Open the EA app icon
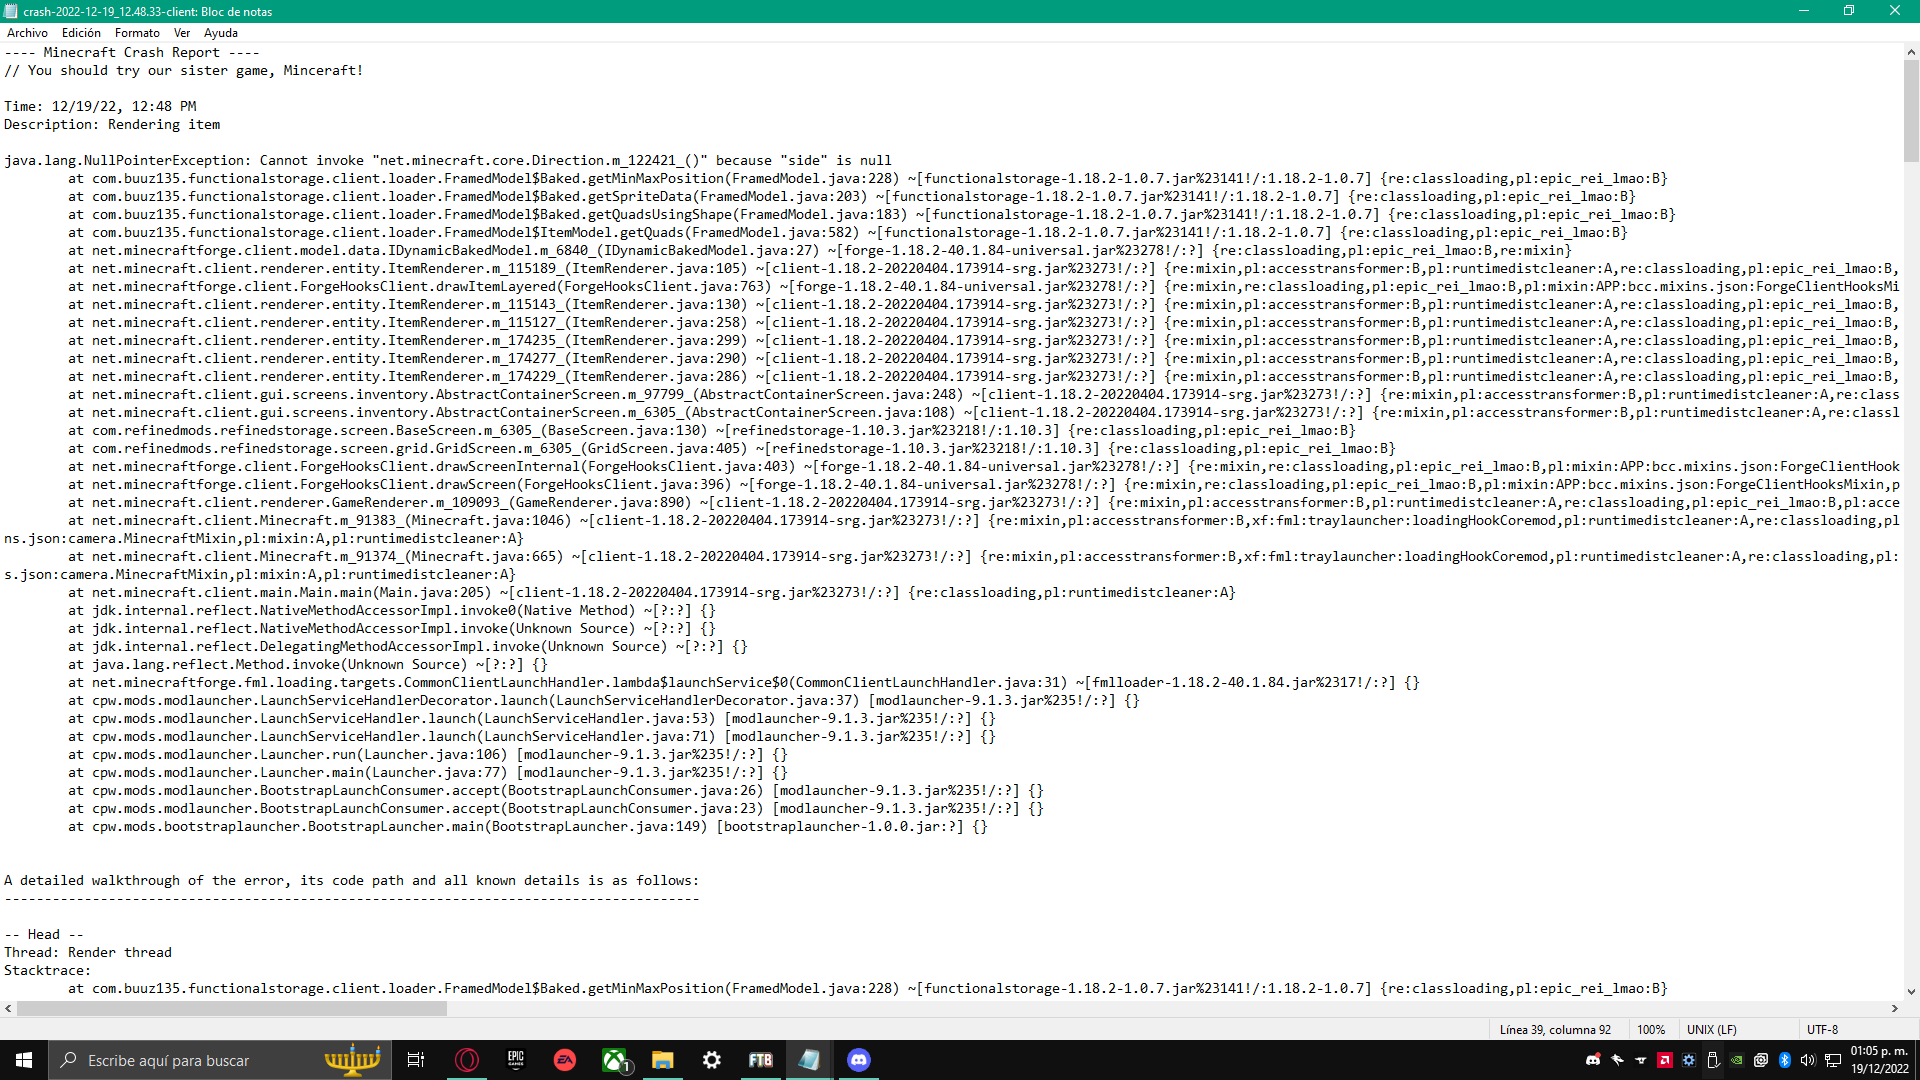 point(565,1060)
